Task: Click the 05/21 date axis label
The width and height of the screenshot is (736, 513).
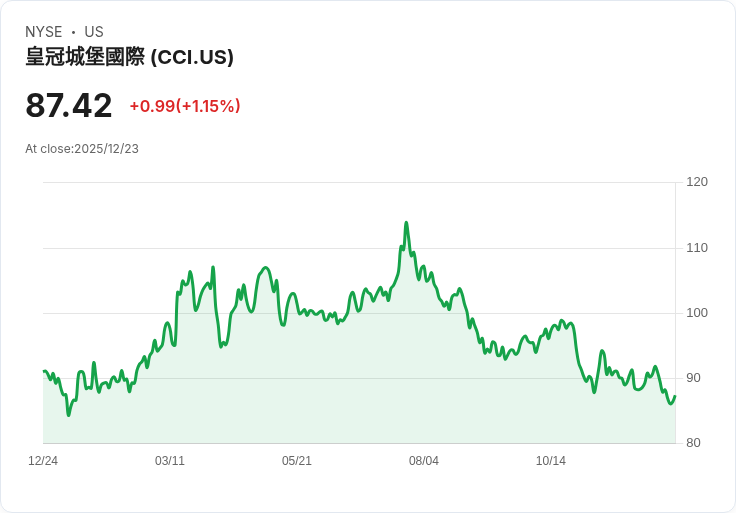Action: pos(297,461)
